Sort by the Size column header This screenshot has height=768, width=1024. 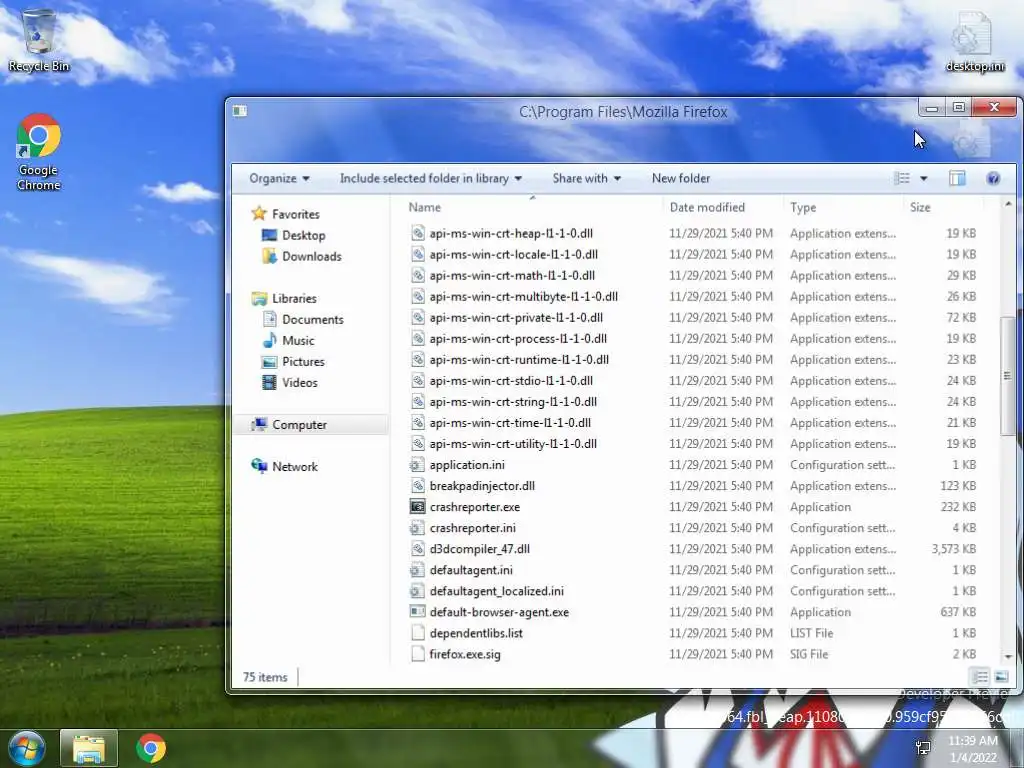[x=920, y=207]
